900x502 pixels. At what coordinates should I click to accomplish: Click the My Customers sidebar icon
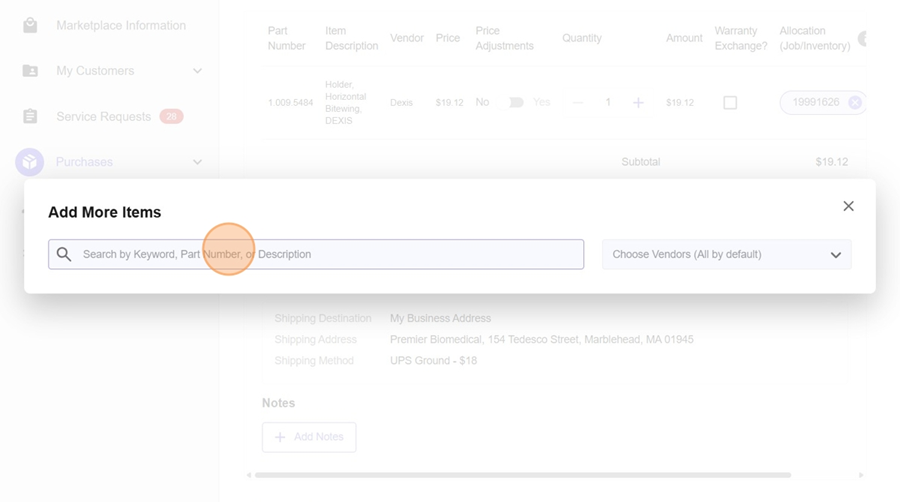[30, 71]
